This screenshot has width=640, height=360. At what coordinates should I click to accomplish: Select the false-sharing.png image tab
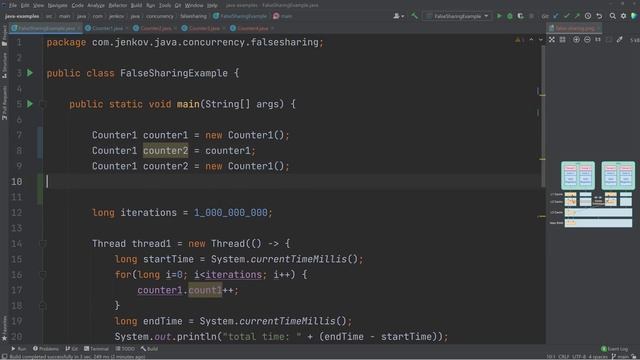(574, 28)
